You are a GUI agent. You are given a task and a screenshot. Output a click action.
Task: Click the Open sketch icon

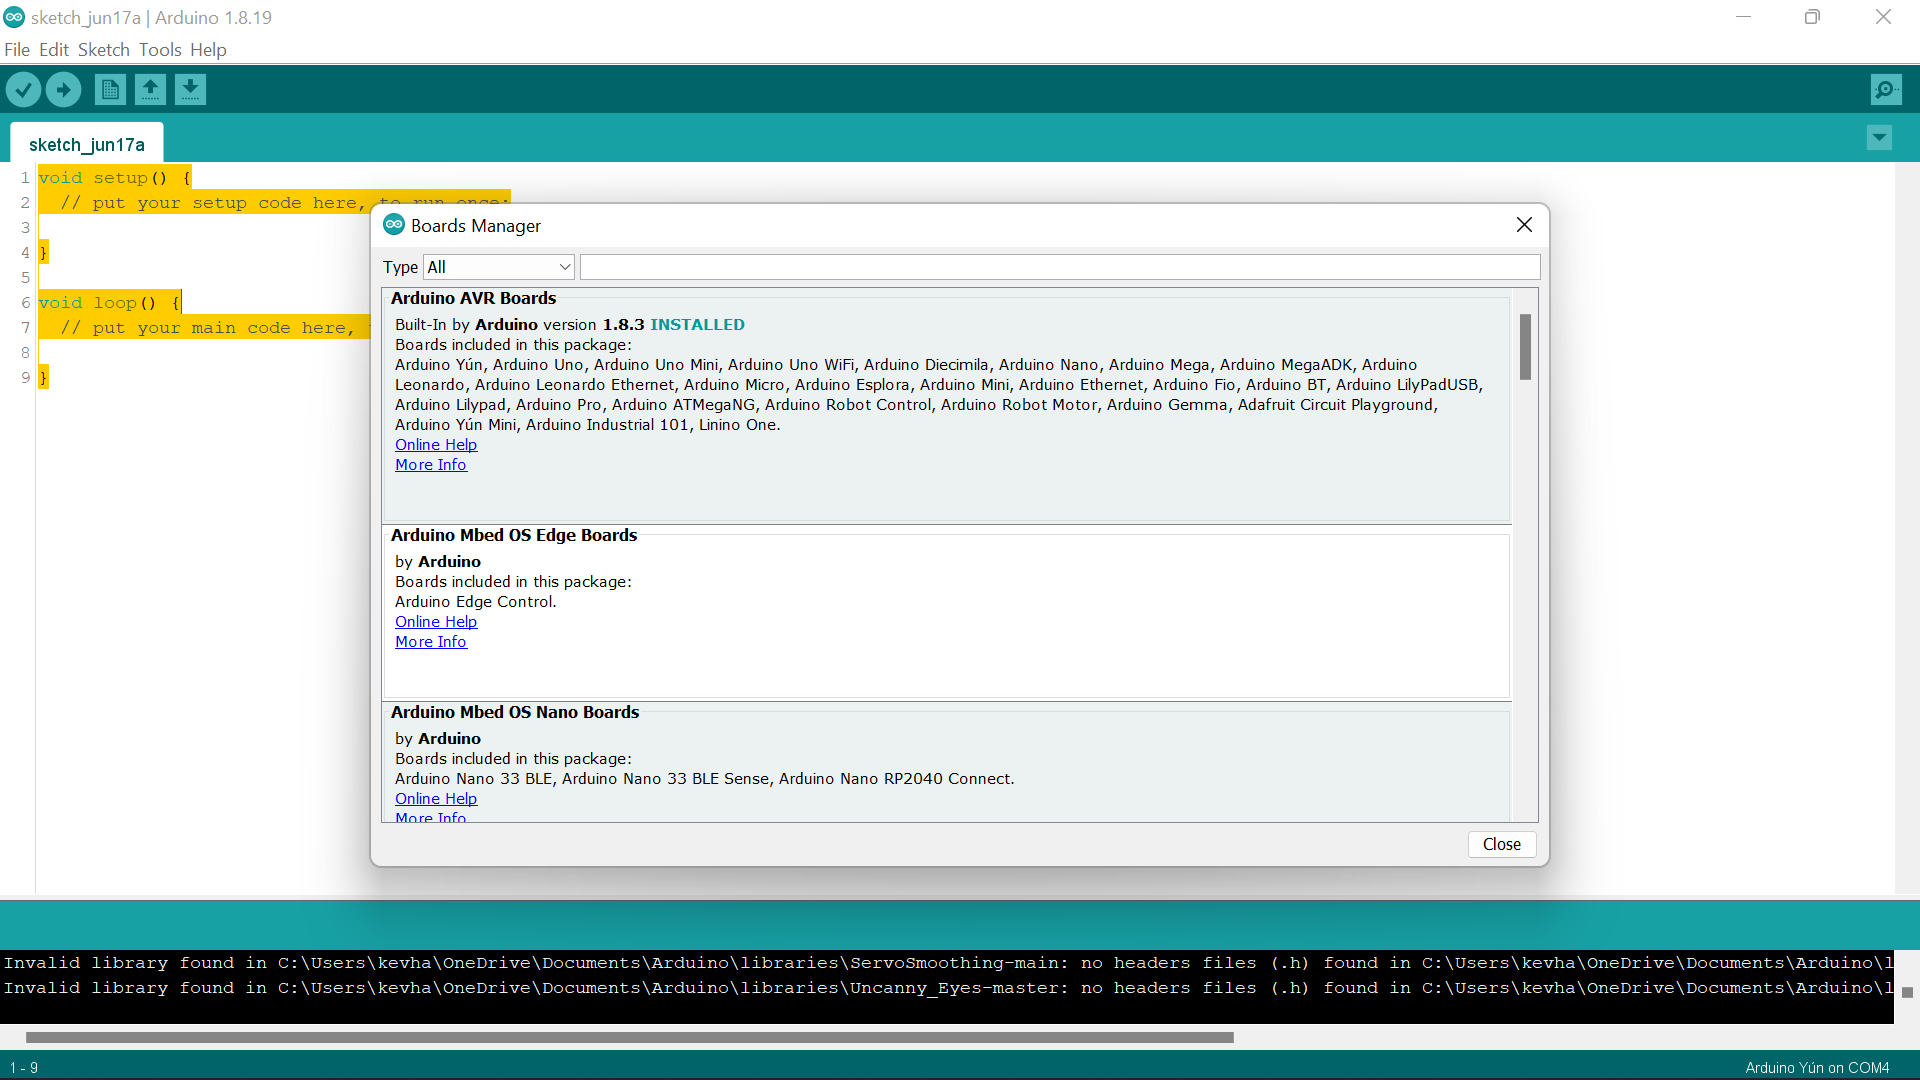(x=150, y=90)
